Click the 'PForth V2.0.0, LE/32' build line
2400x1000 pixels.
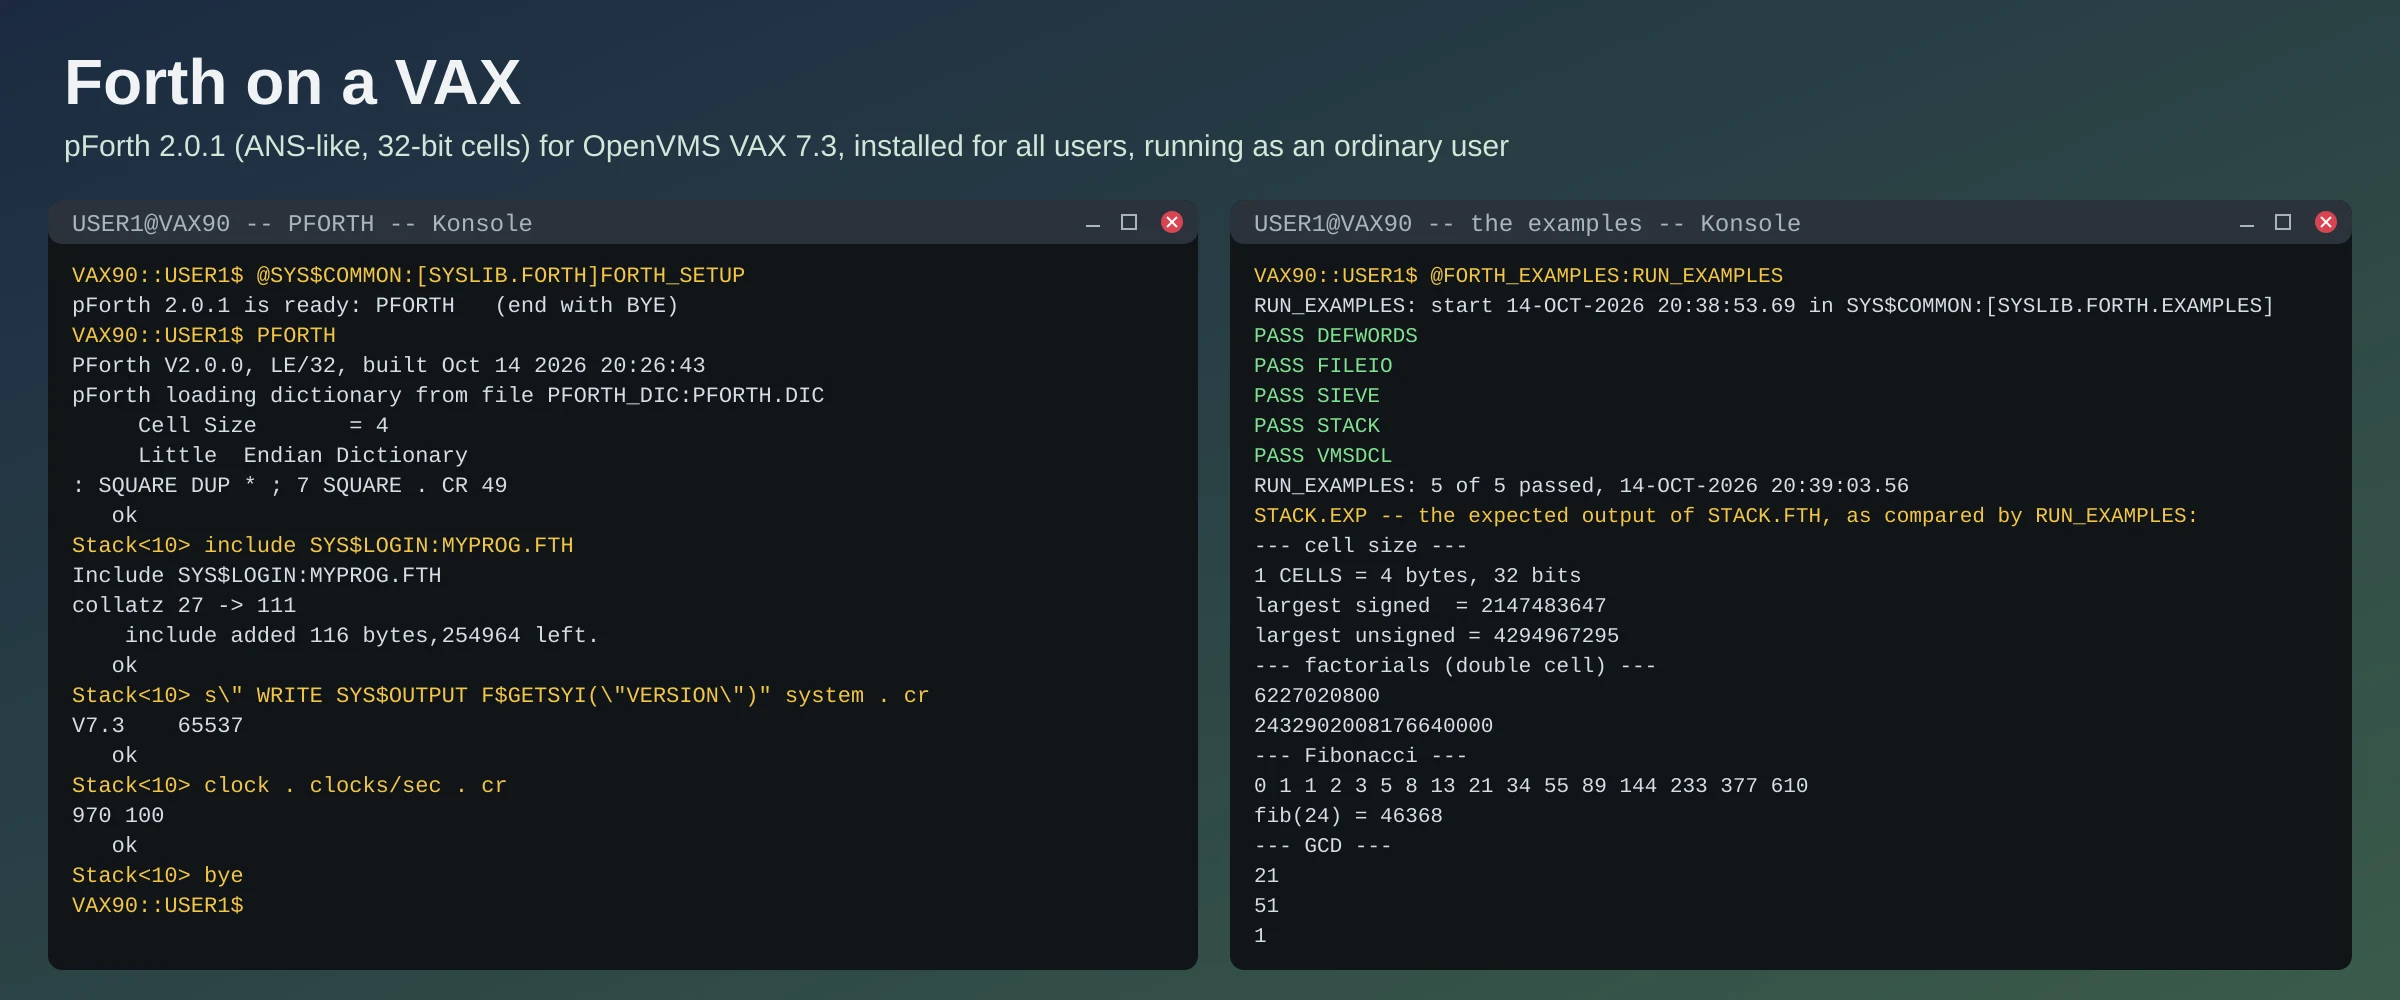tap(389, 365)
